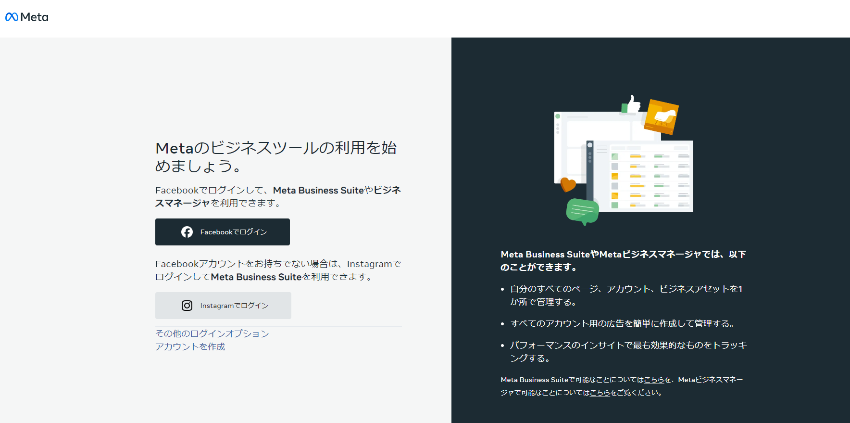This screenshot has height=423, width=850.
Task: Follow the second こちら link about ビジネスマネージャ
Action: click(600, 393)
